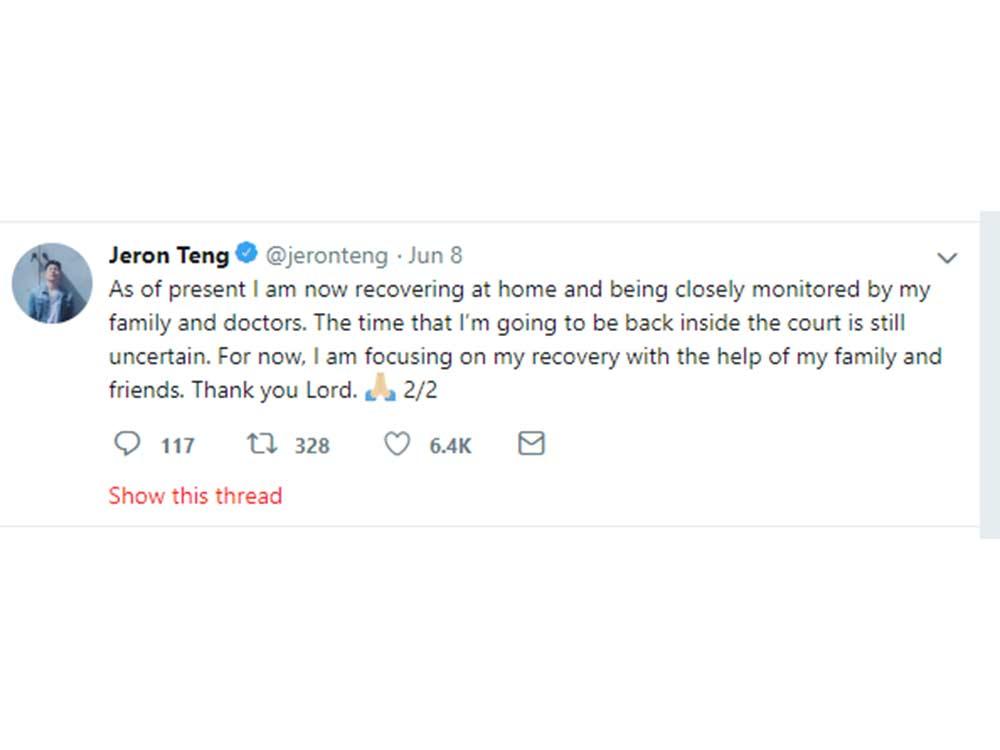
Task: Open the @jeronteng handle link
Action: coord(326,255)
